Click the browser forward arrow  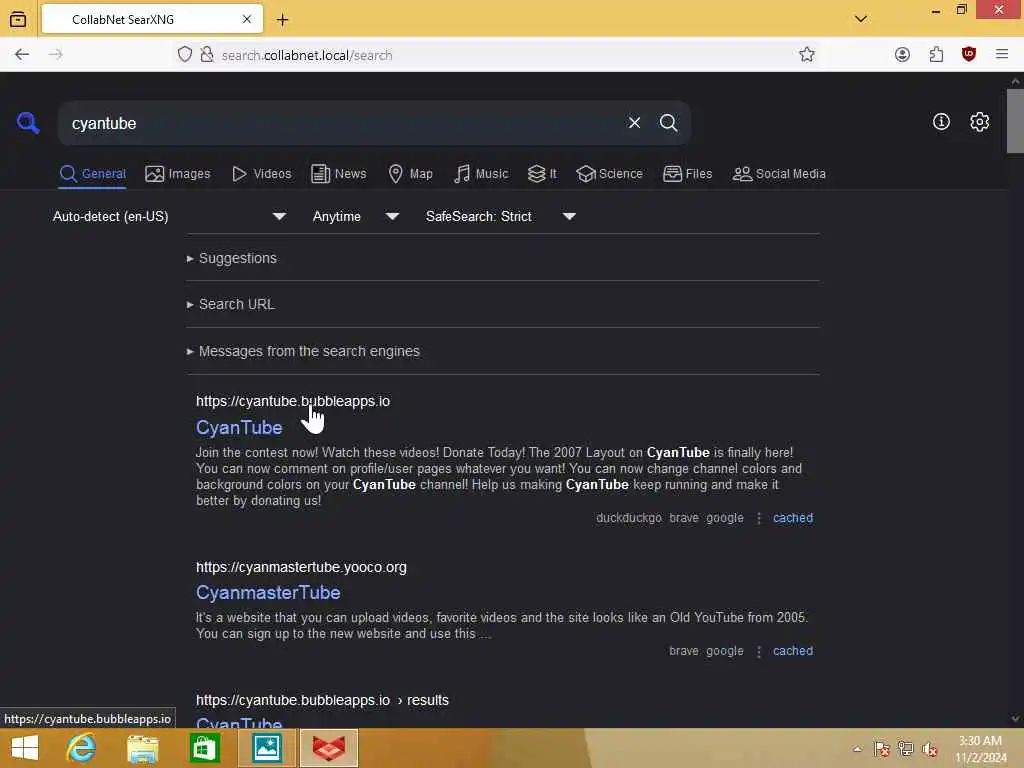pos(56,55)
